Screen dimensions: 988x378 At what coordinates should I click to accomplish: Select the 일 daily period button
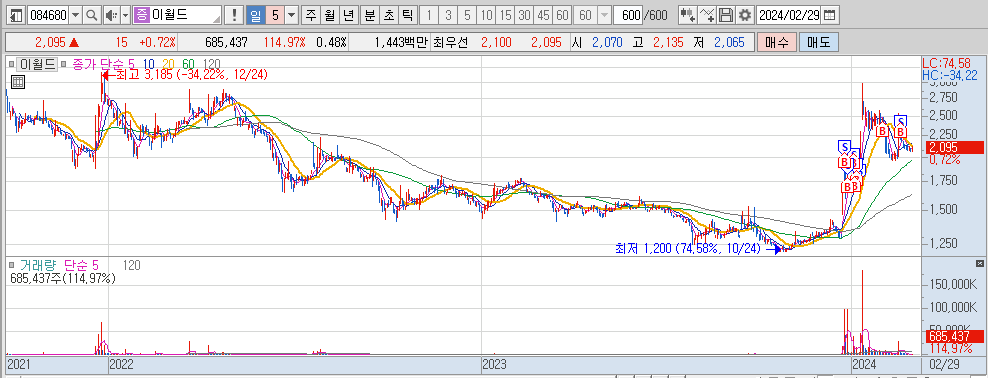pyautogui.click(x=255, y=14)
